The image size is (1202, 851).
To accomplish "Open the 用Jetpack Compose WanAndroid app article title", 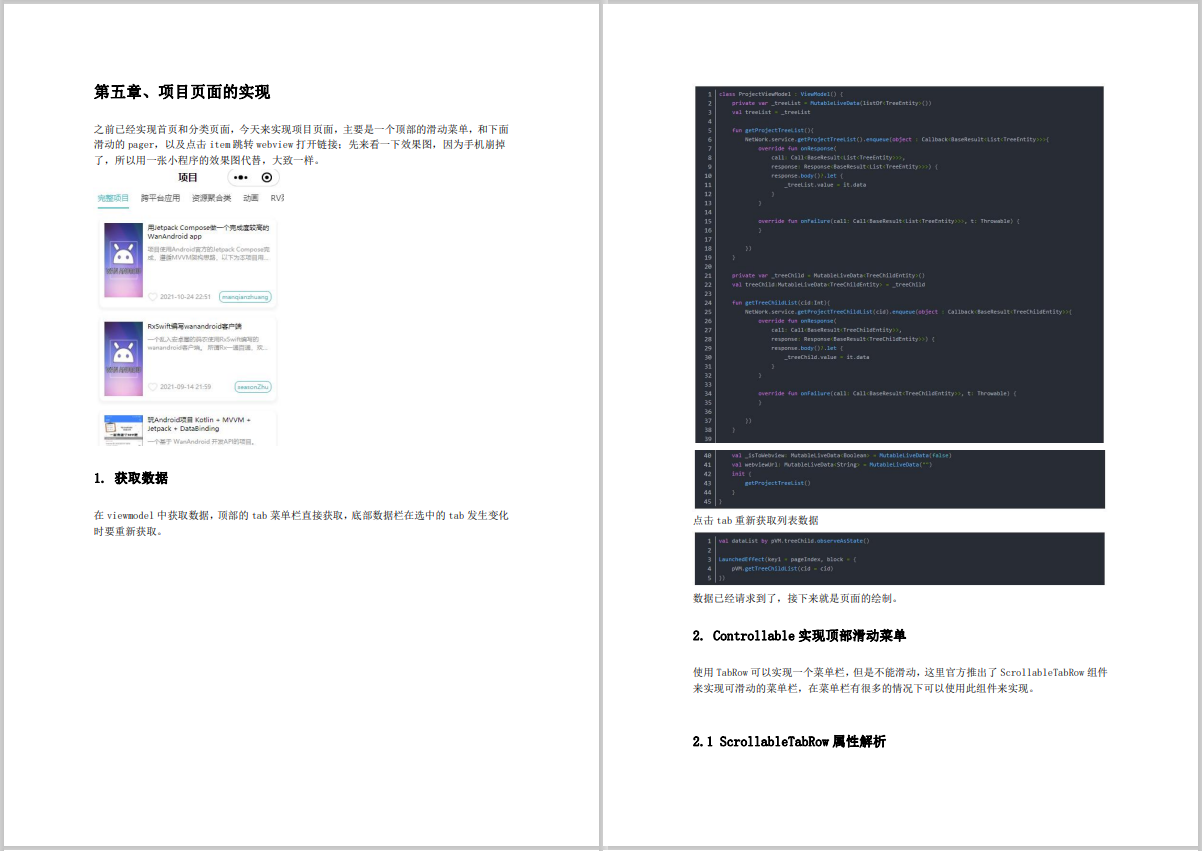I will pyautogui.click(x=209, y=232).
